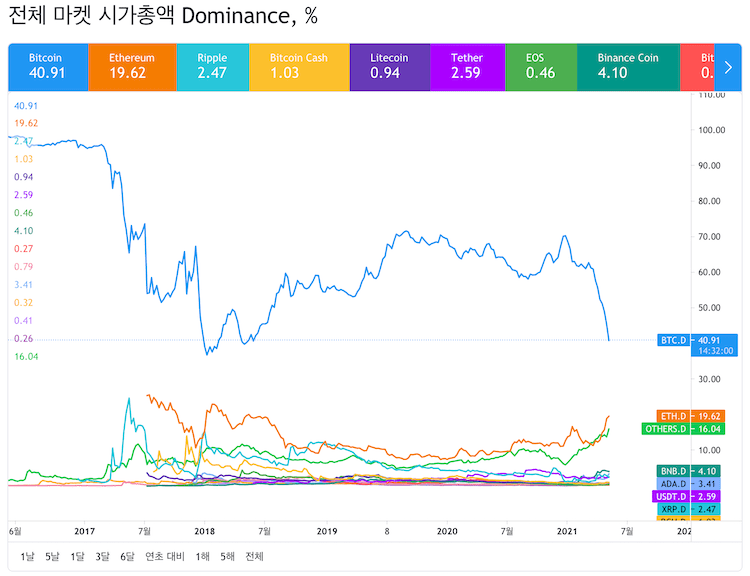Show the 전체 time range
Screen dimensions: 750x576
[254, 556]
